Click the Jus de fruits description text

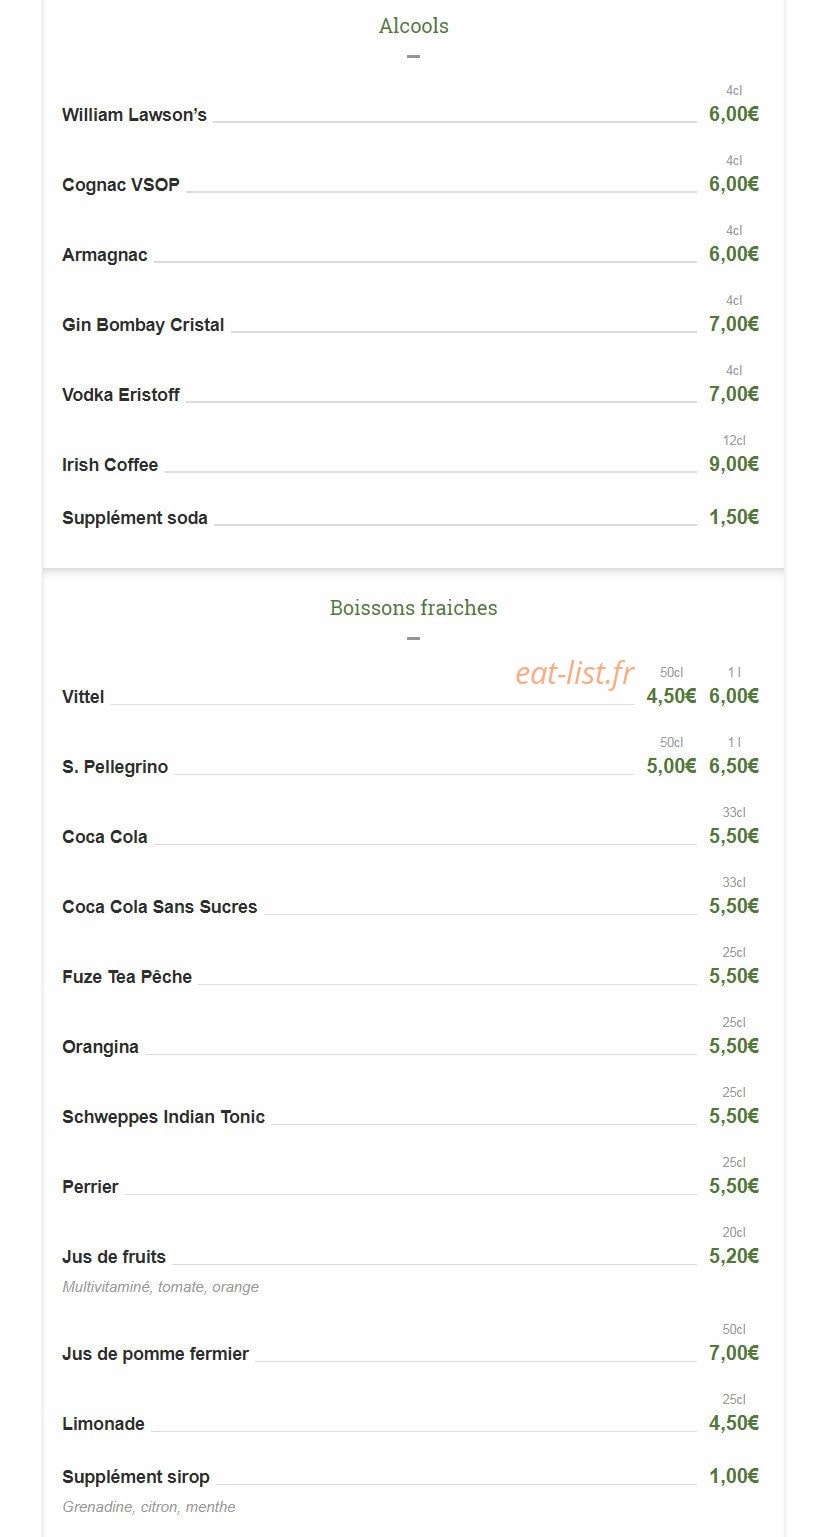[160, 1287]
